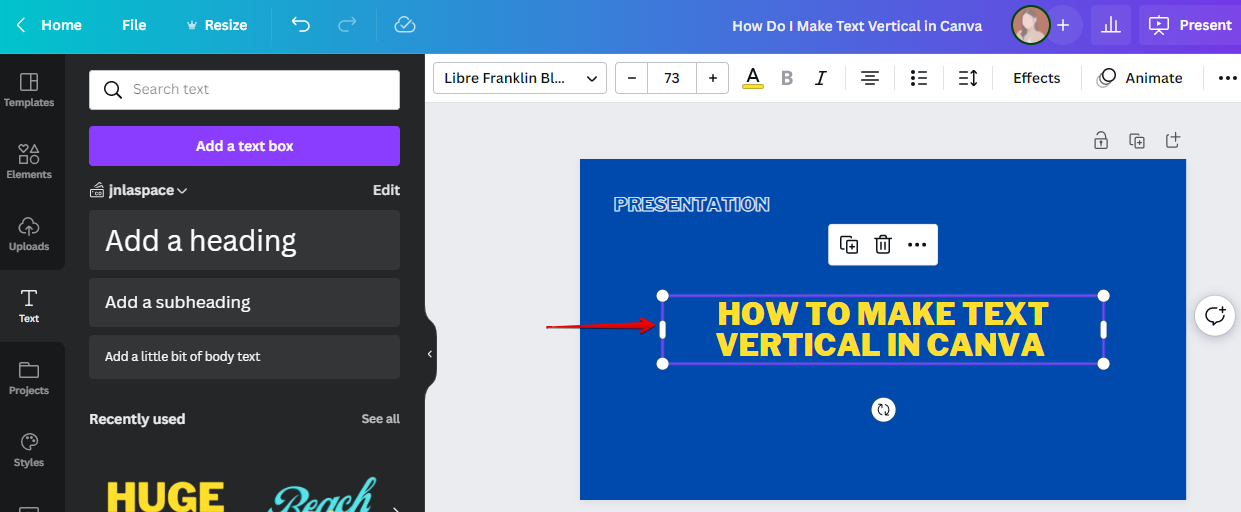This screenshot has height=512, width=1241.
Task: Click the Add a text box button
Action: coord(244,146)
